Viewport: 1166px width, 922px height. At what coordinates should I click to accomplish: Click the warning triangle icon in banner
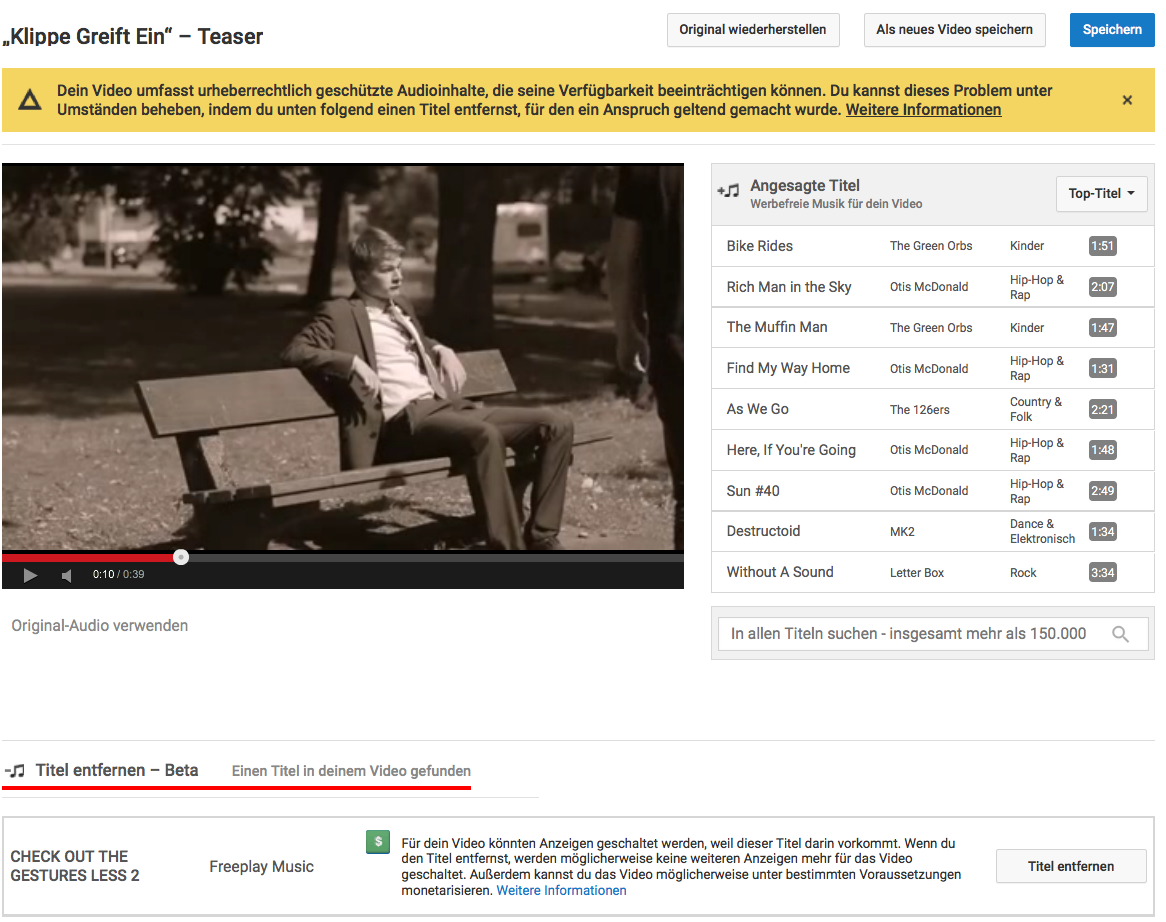pyautogui.click(x=31, y=100)
